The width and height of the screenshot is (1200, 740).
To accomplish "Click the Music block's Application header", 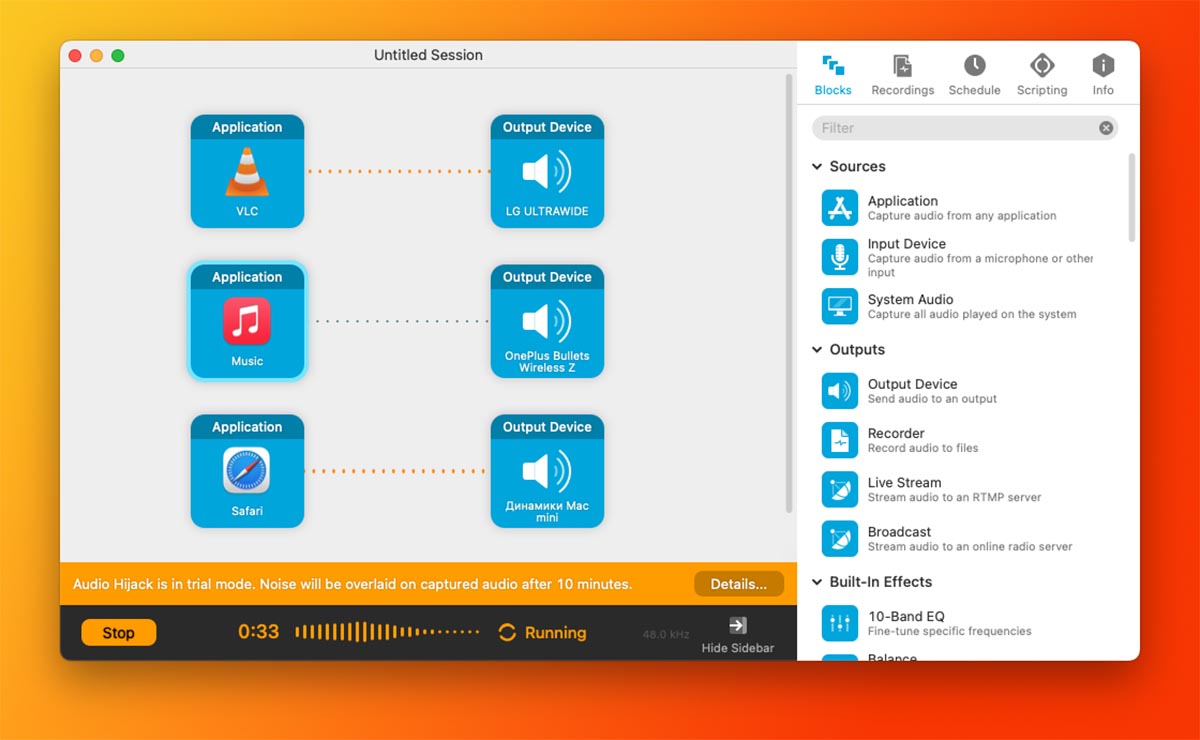I will 247,277.
